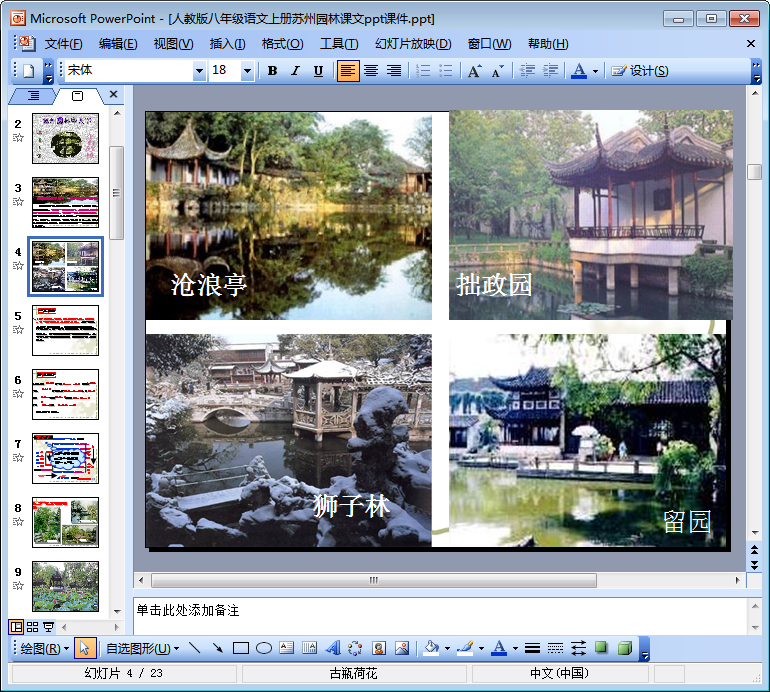
Task: Decrease indent icon
Action: (x=527, y=71)
